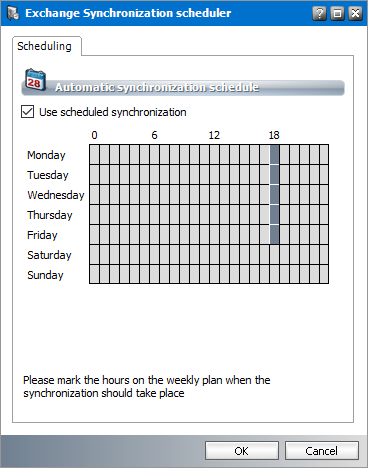
Task: Uncheck Use scheduled synchronization
Action: tap(27, 112)
